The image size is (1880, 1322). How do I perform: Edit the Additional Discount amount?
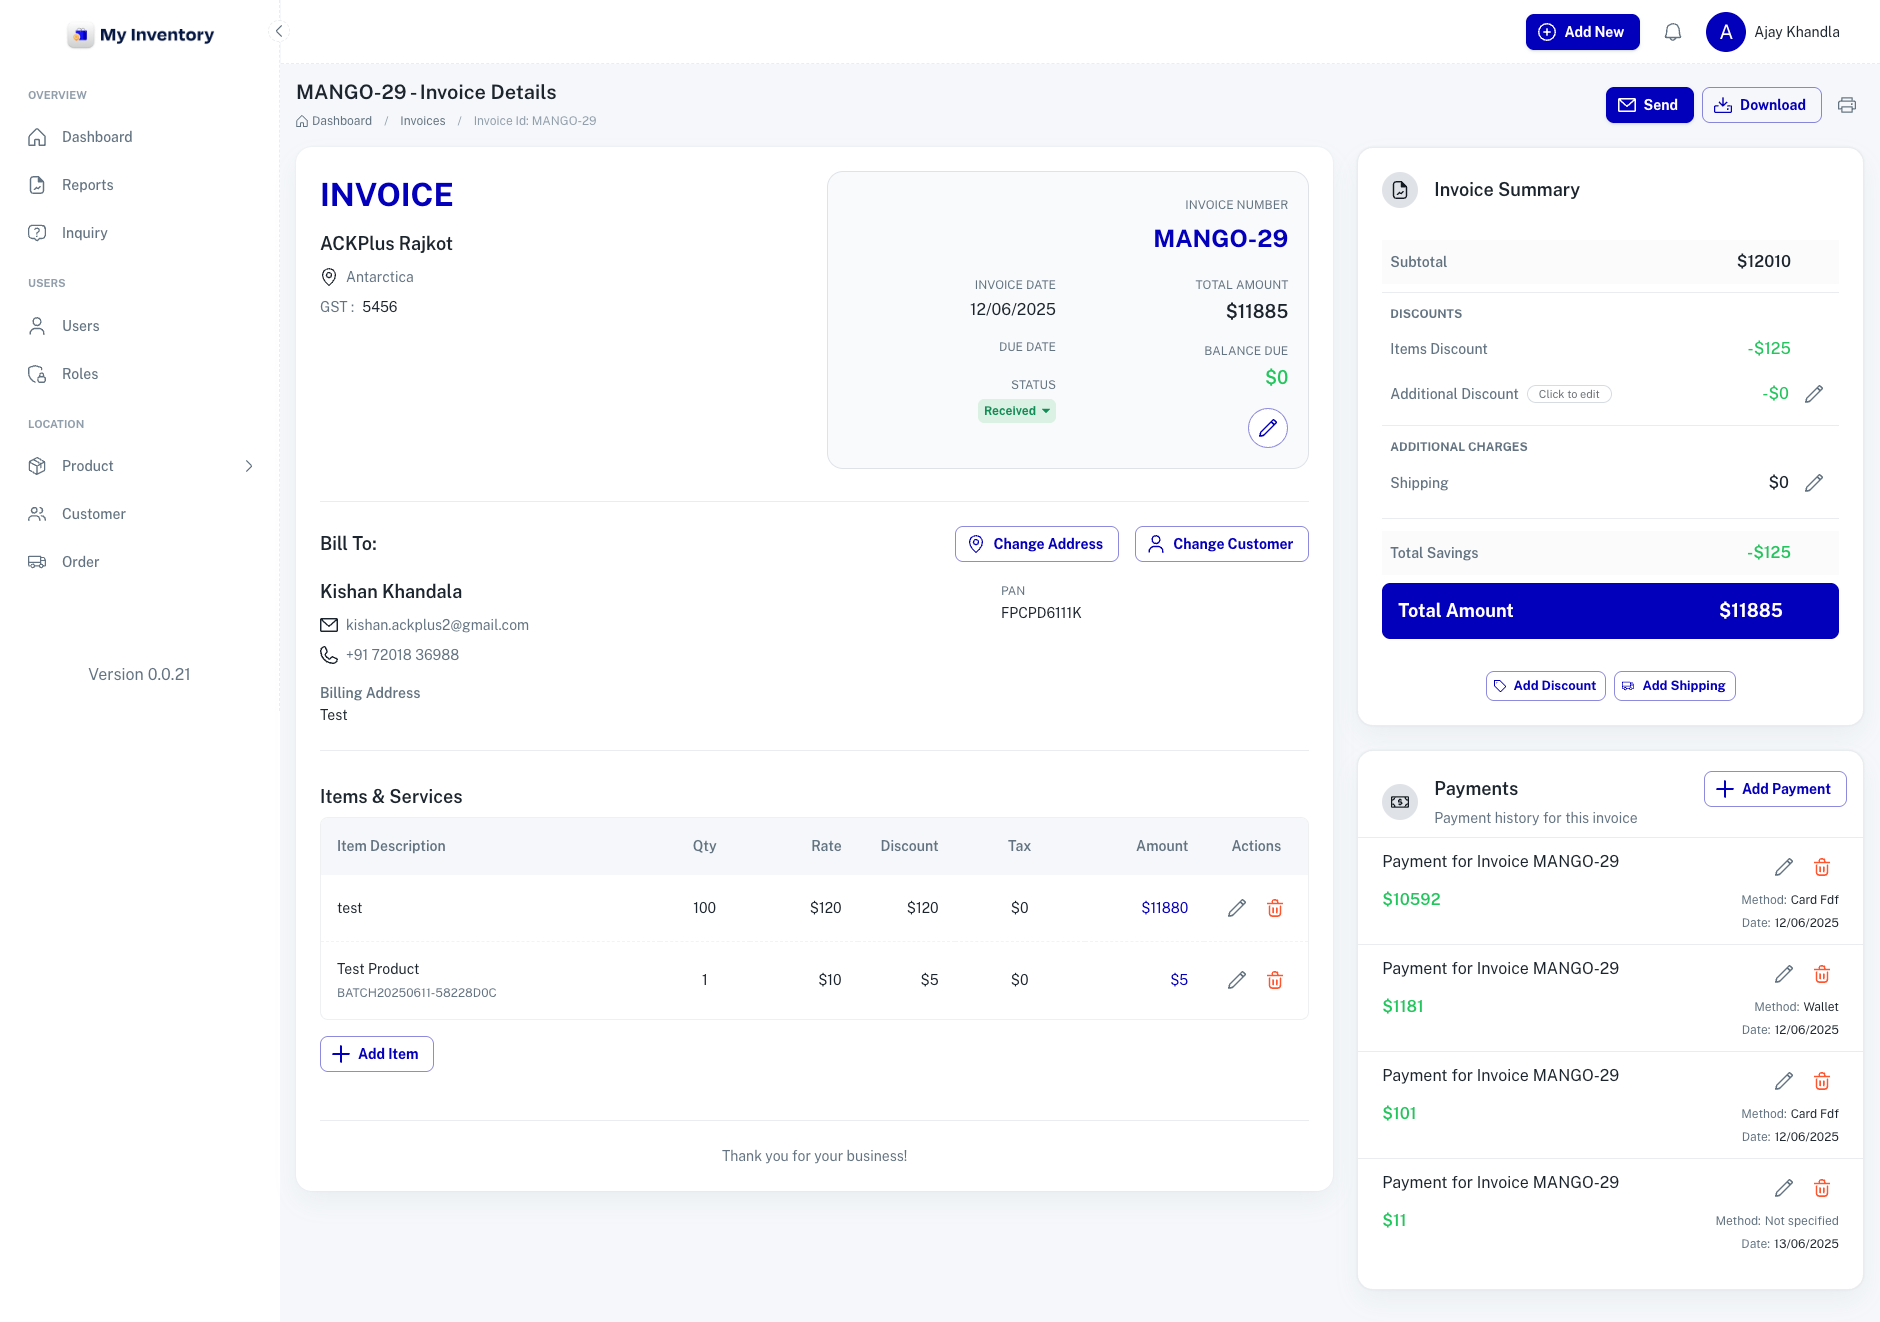pyautogui.click(x=1813, y=394)
